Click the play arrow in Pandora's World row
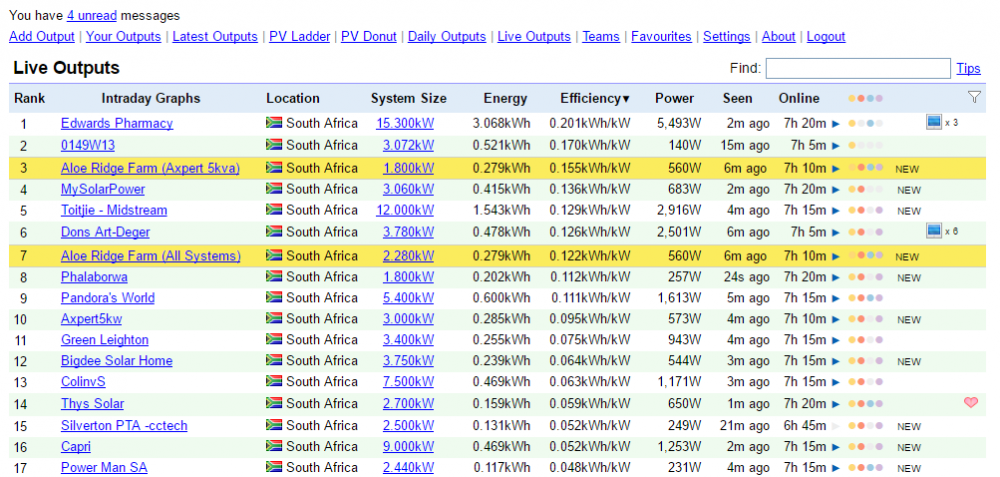Viewport: 1000px width, 477px height. tap(836, 298)
